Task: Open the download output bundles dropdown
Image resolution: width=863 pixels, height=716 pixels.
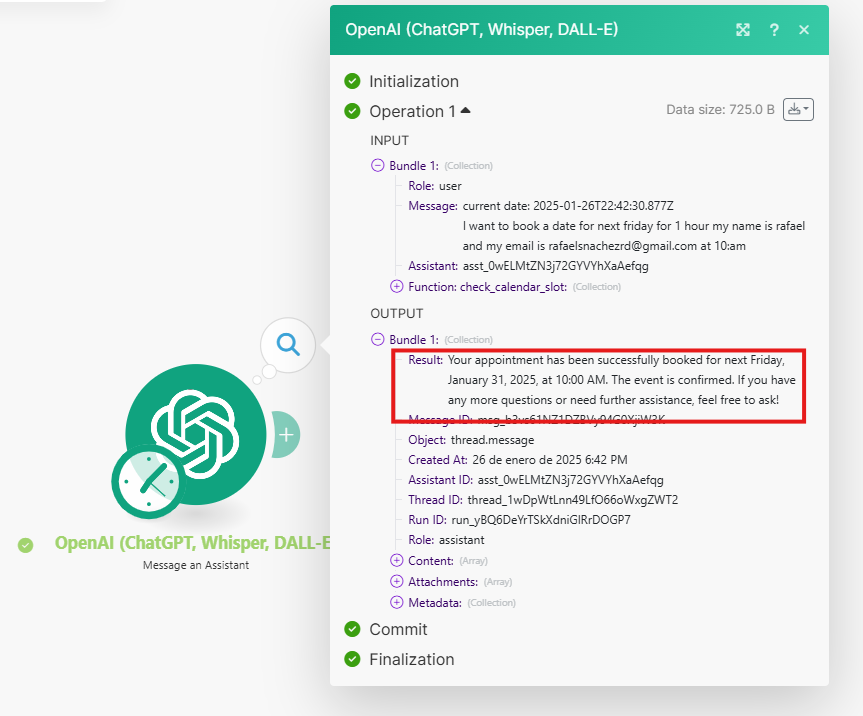Action: point(798,110)
